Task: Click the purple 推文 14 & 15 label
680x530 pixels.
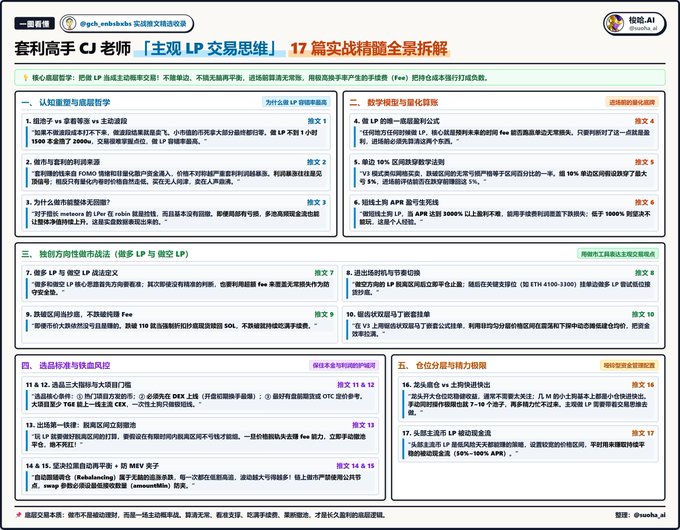Action: (355, 466)
